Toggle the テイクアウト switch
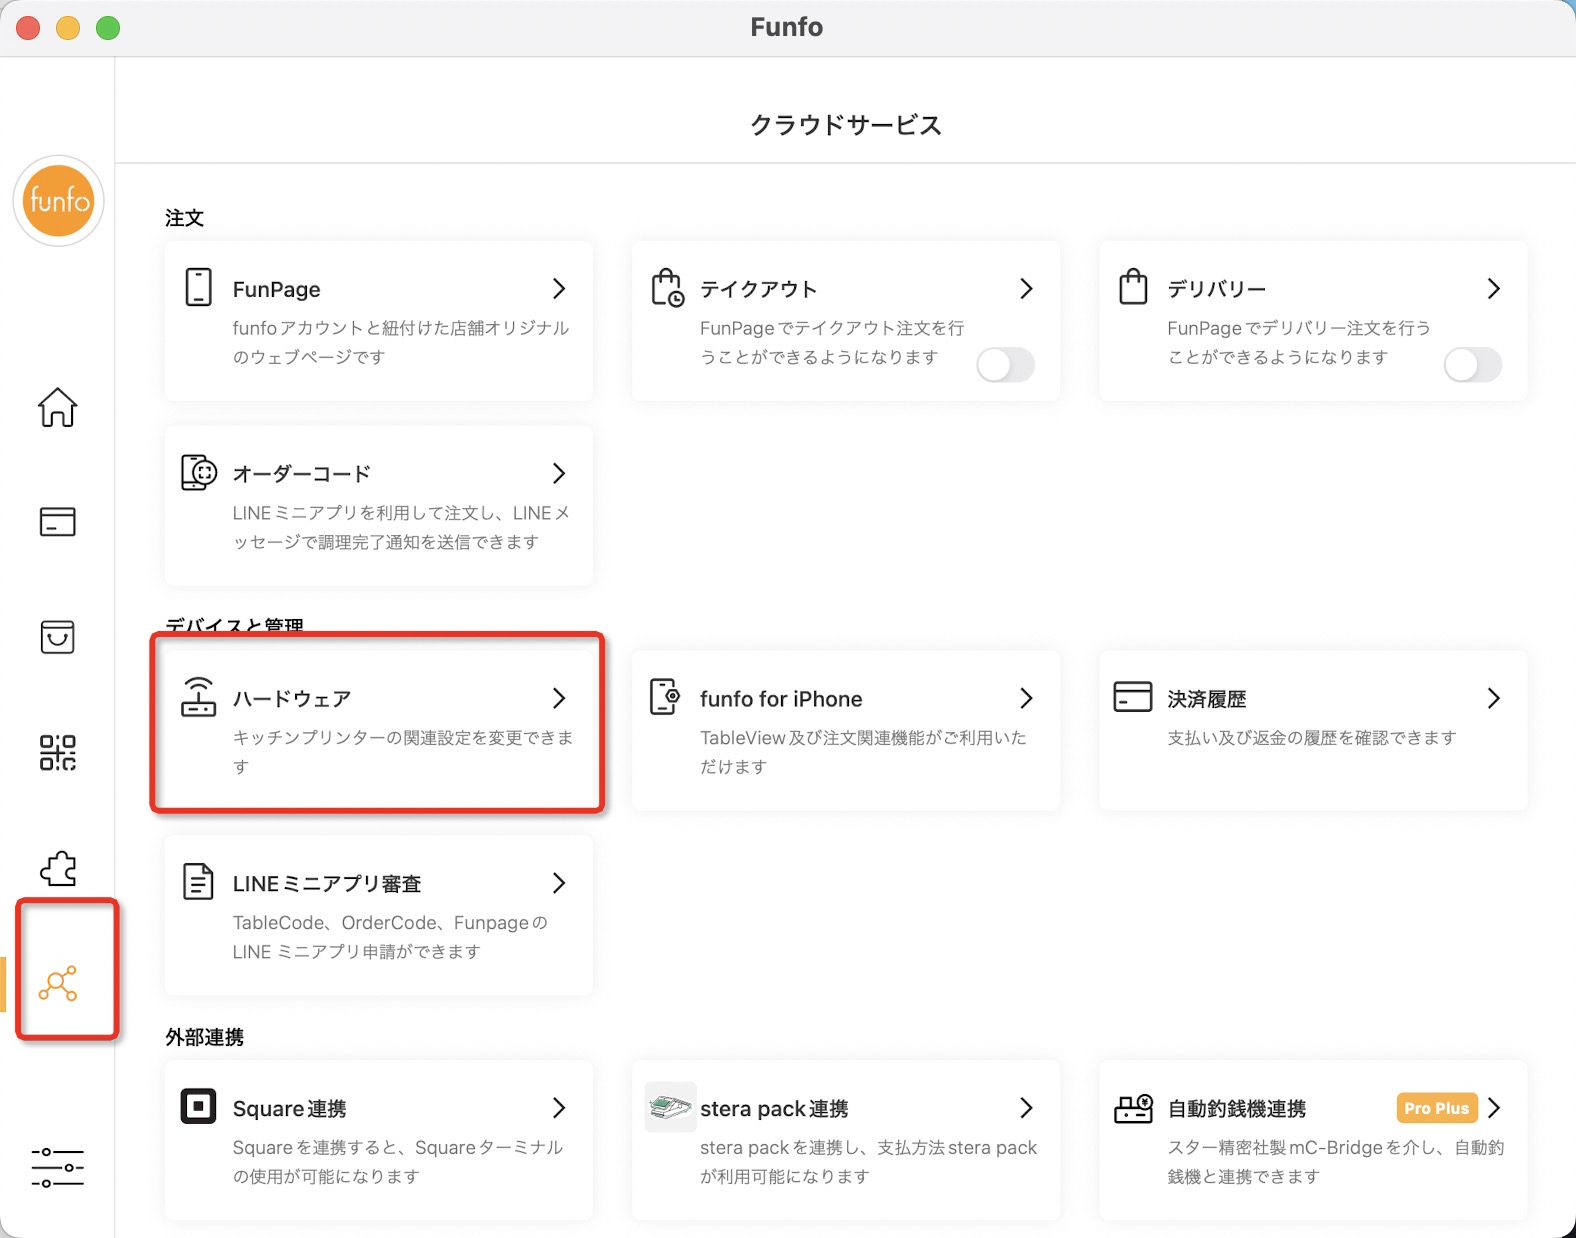This screenshot has height=1238, width=1576. click(1005, 365)
